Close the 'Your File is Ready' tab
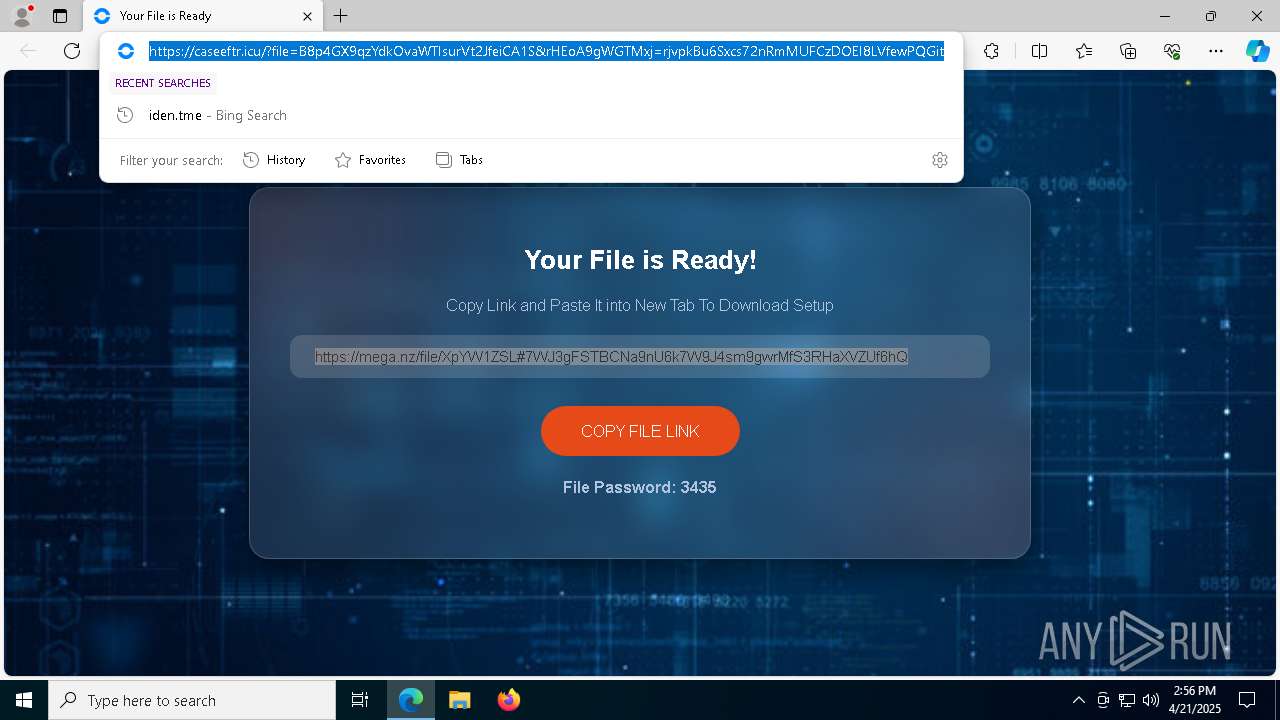 pyautogui.click(x=307, y=16)
